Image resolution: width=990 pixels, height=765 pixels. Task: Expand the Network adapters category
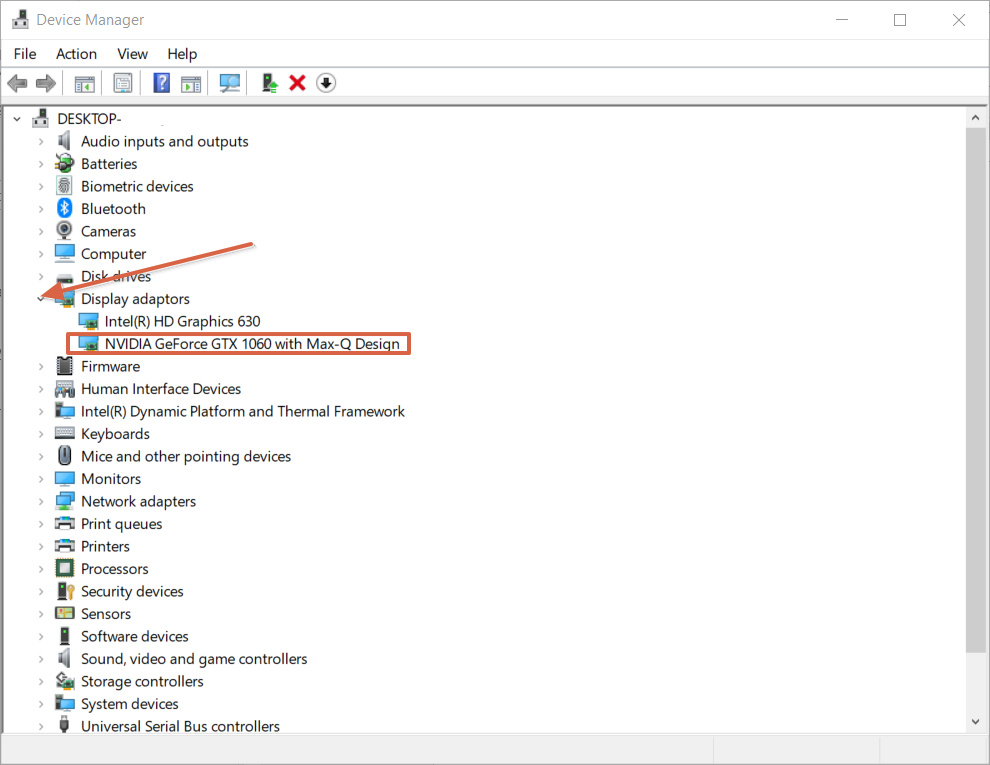pos(41,502)
